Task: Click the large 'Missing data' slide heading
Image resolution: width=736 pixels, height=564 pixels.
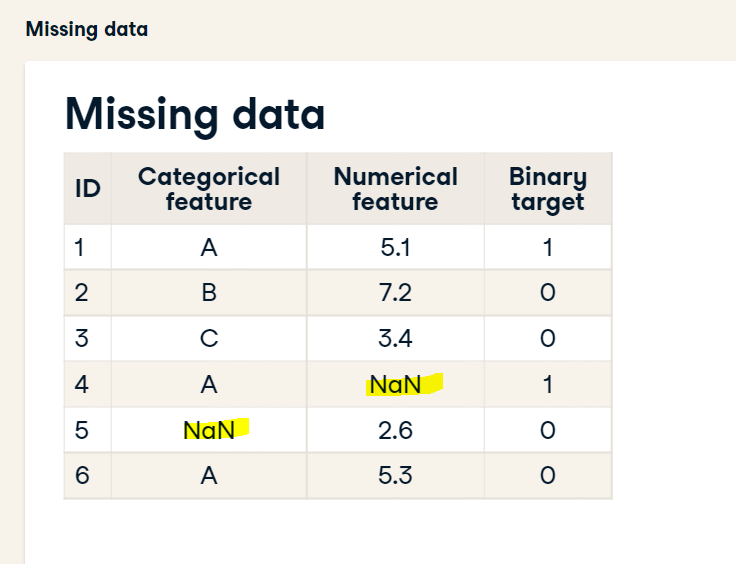Action: [195, 115]
